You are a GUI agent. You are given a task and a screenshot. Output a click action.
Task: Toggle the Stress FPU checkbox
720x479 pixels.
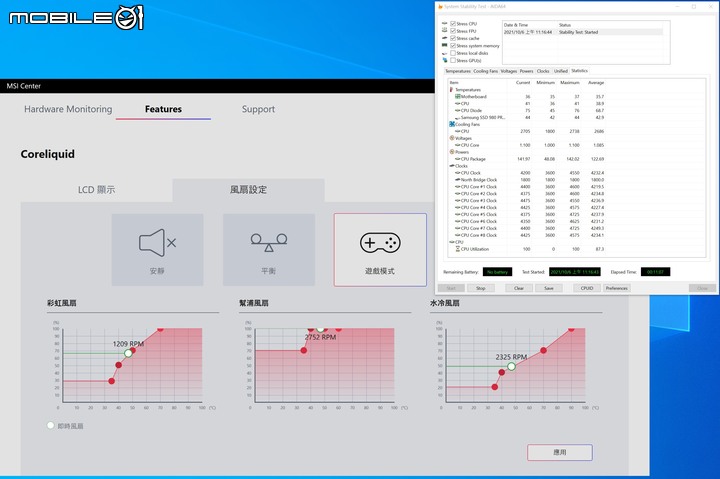click(x=453, y=31)
